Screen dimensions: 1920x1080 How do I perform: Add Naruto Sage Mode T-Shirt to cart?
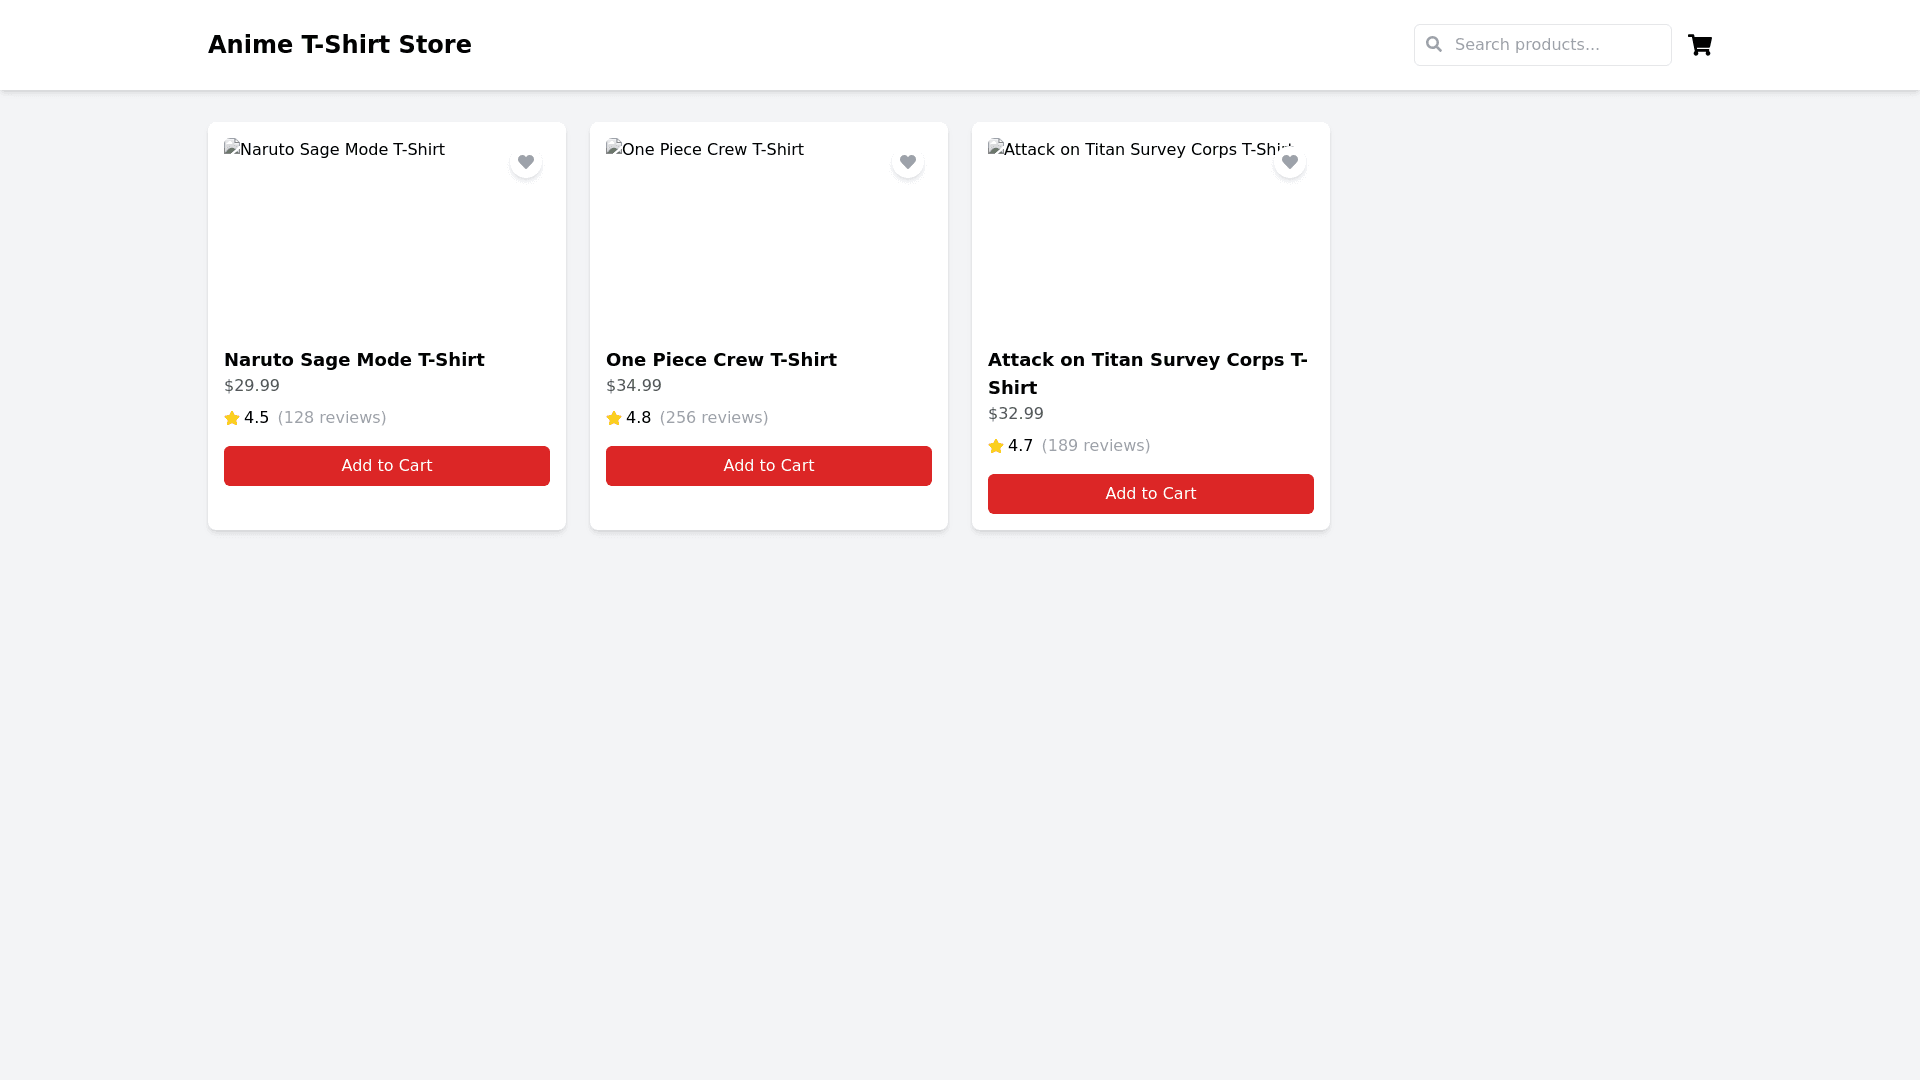pos(386,465)
